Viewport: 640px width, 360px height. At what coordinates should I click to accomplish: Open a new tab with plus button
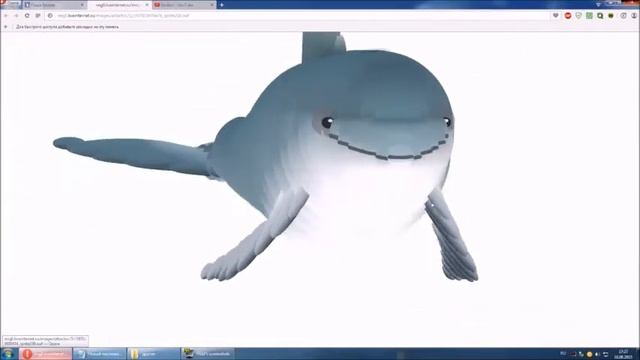pos(222,5)
